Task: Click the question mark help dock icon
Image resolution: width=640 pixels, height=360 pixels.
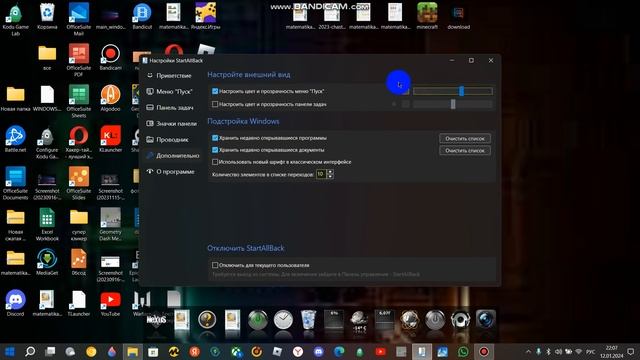Action: click(x=207, y=320)
